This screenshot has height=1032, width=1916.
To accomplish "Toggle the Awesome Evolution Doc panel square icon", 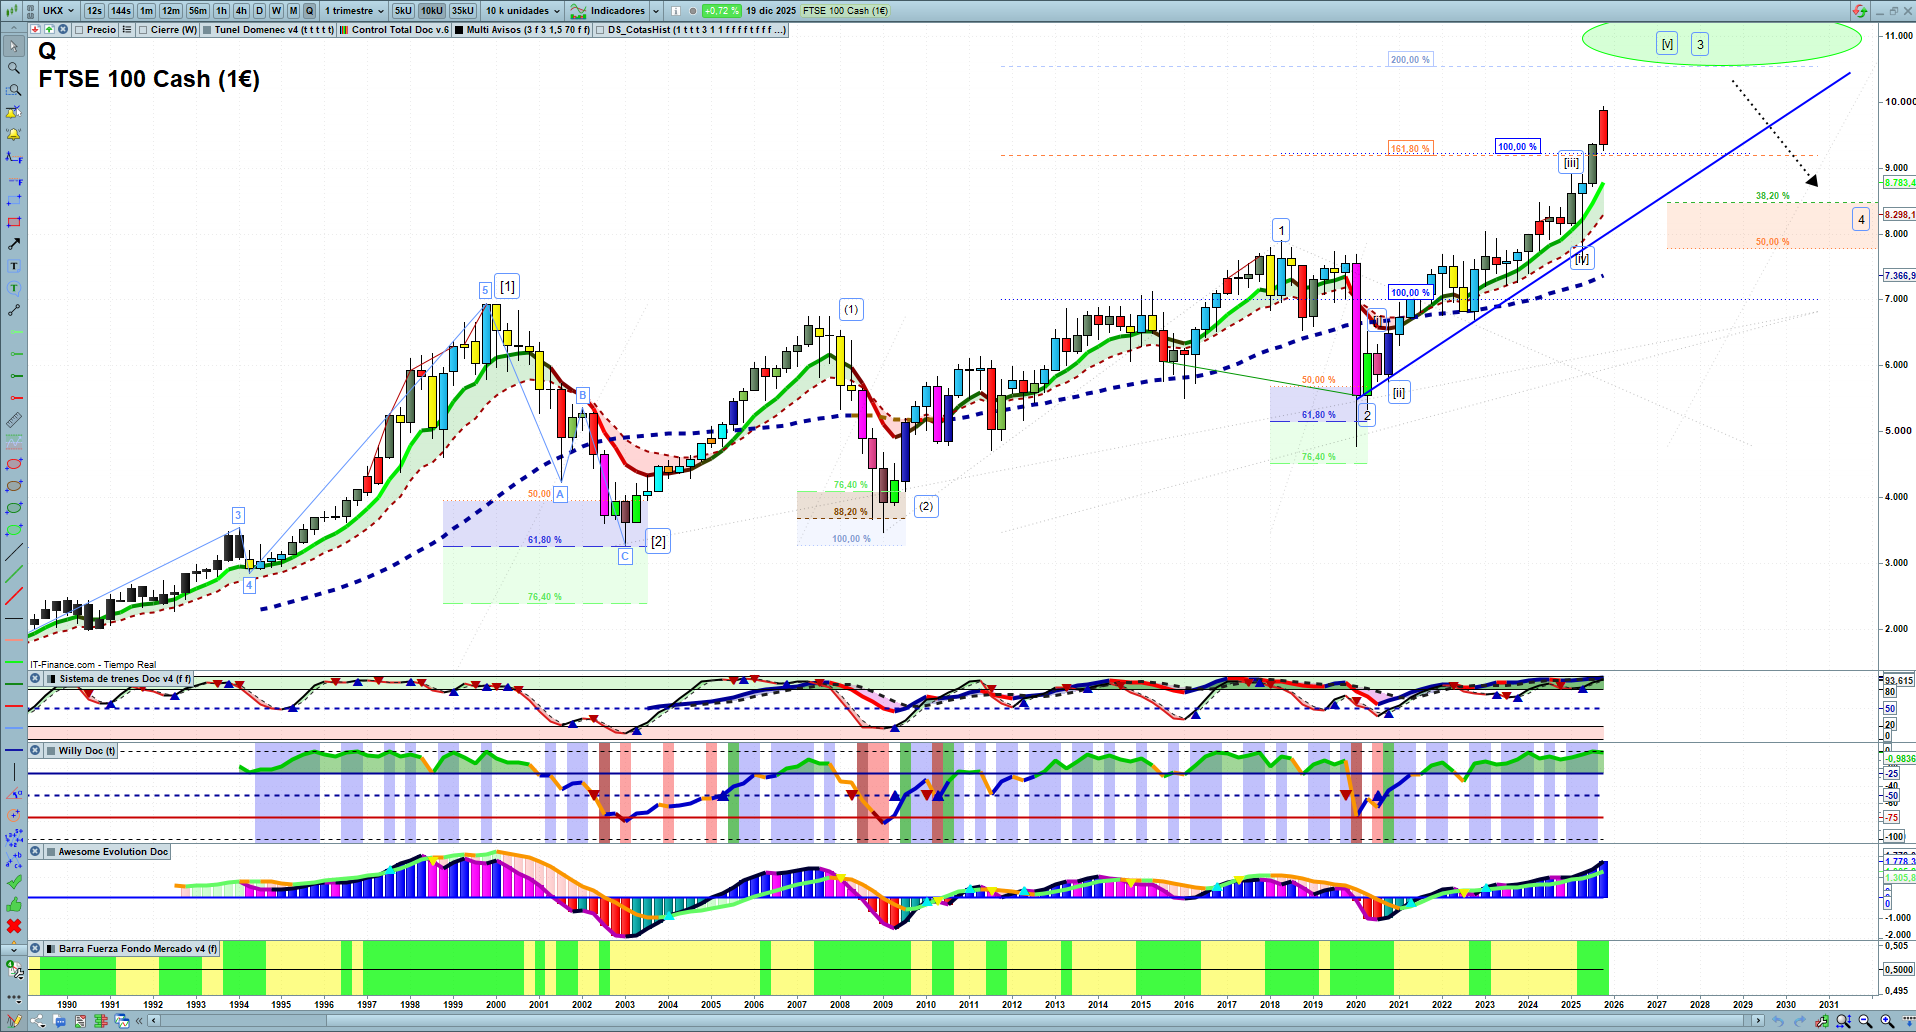I will [x=51, y=852].
